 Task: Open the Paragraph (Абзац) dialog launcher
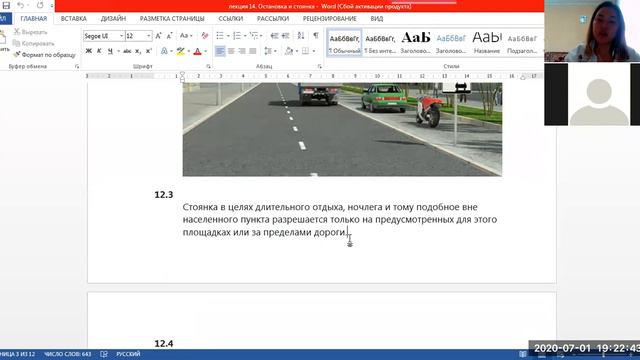(320, 66)
